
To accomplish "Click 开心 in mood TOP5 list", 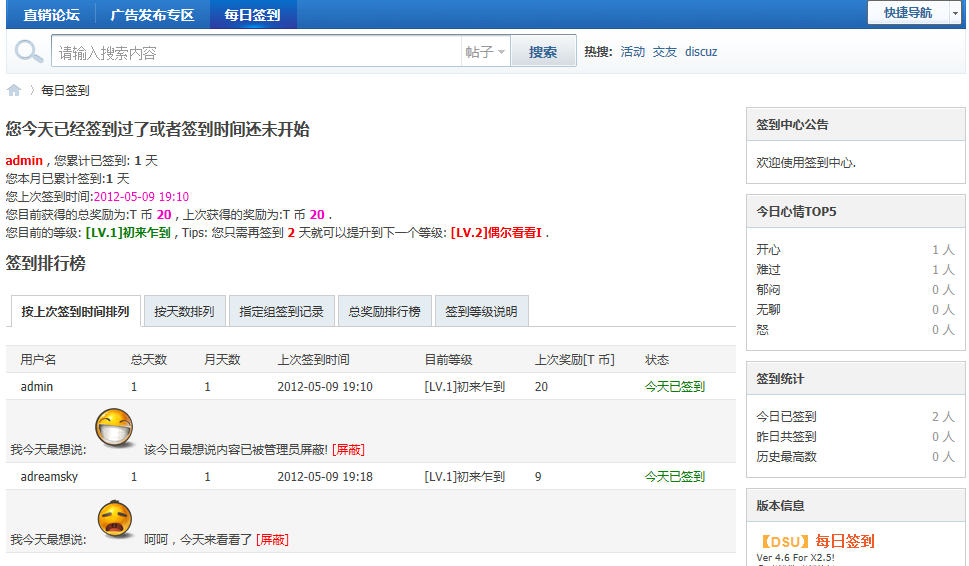I will pos(768,250).
